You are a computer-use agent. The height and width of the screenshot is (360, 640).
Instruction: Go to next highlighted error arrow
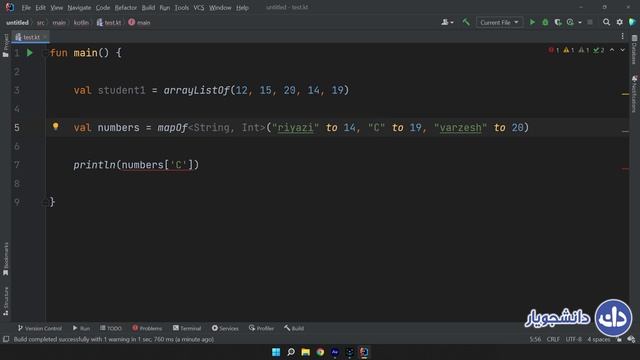(x=622, y=50)
